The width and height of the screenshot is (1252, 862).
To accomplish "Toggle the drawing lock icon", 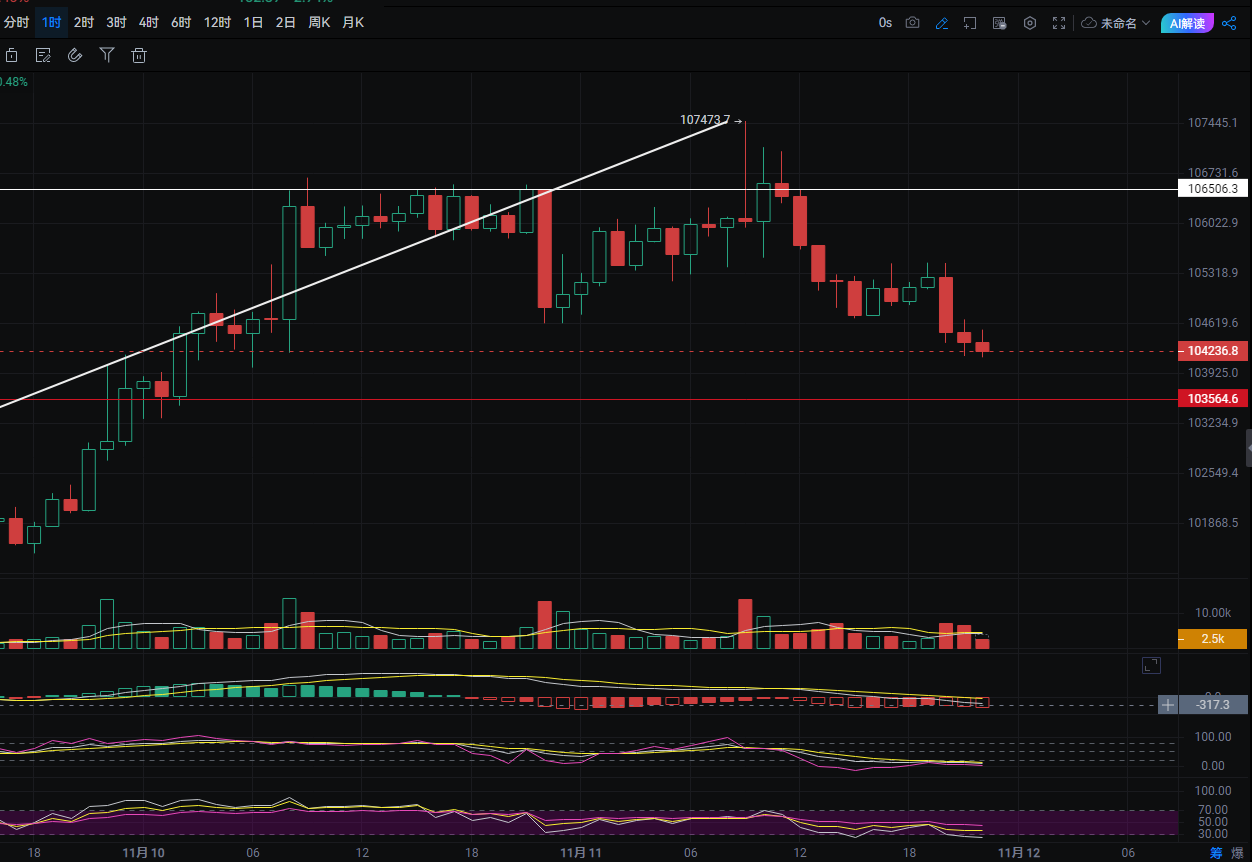I will 11,56.
